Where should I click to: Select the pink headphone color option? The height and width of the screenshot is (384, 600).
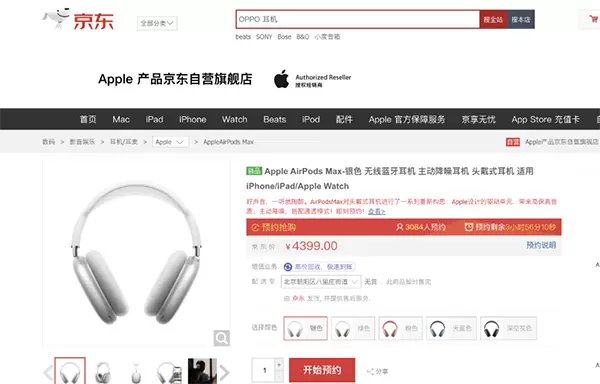coord(400,328)
